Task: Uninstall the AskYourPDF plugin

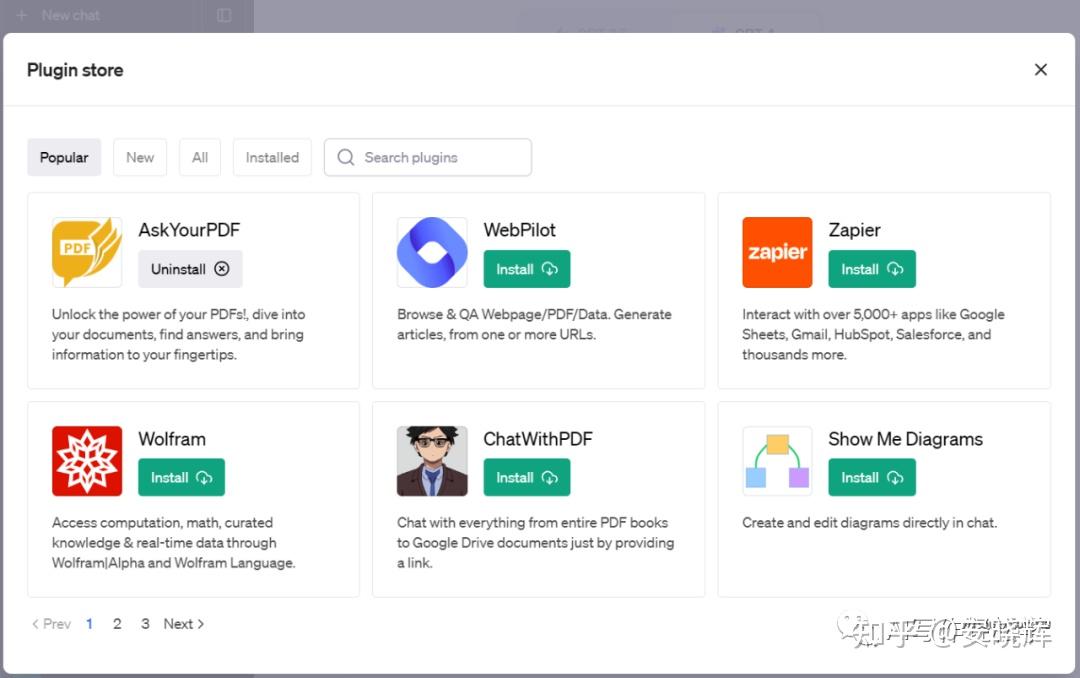Action: pyautogui.click(x=190, y=269)
